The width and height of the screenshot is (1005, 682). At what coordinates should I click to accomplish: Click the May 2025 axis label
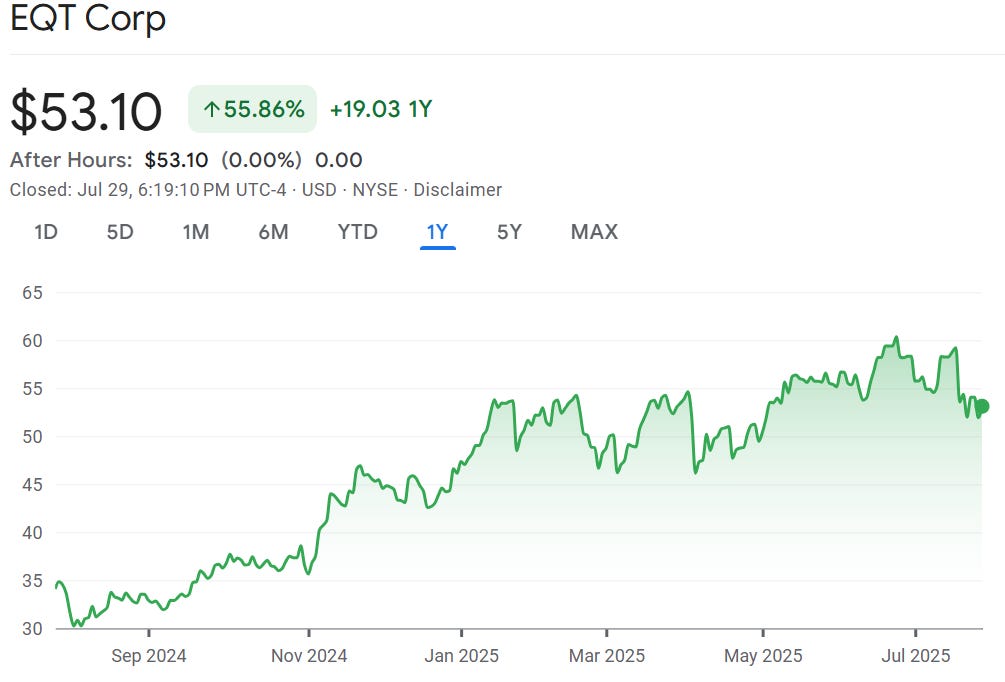pos(763,656)
